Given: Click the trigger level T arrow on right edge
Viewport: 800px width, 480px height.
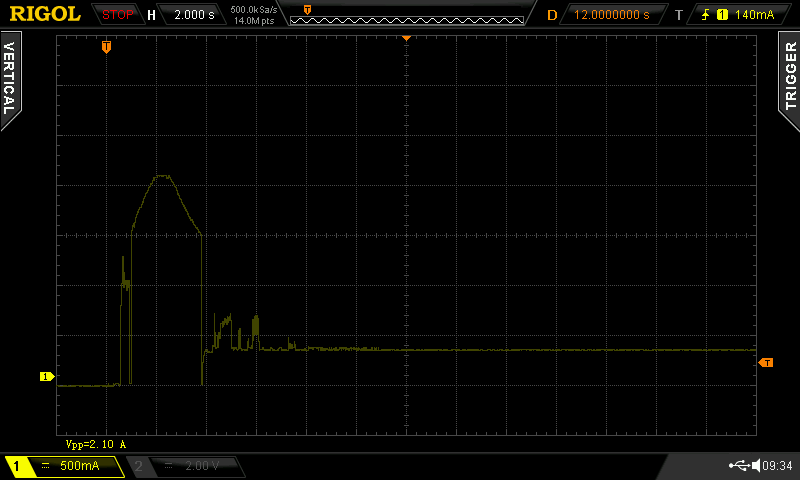Looking at the screenshot, I should [766, 363].
